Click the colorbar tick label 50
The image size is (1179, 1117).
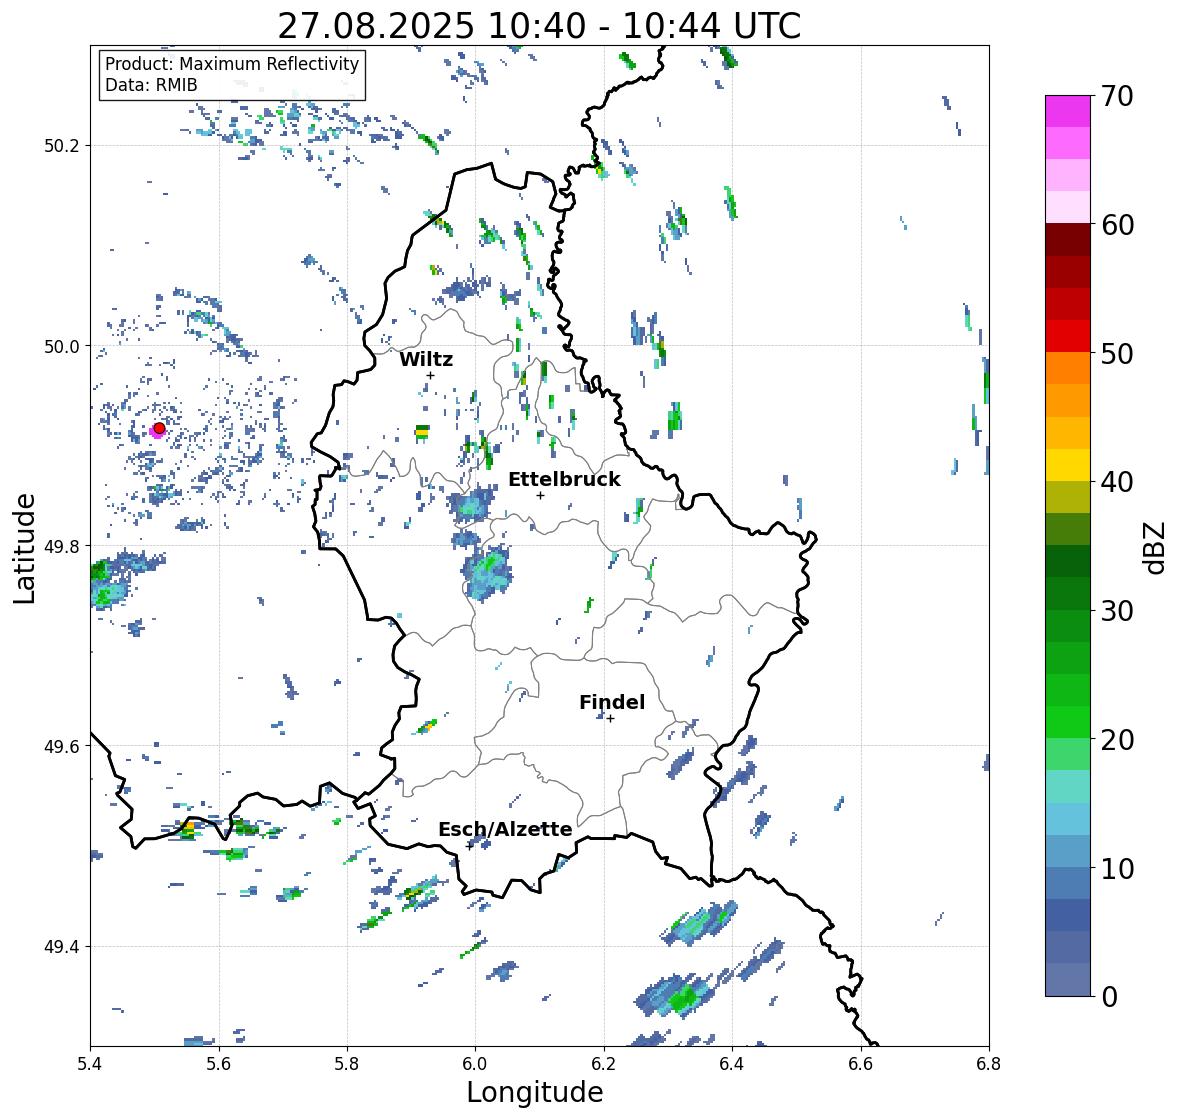point(1117,353)
